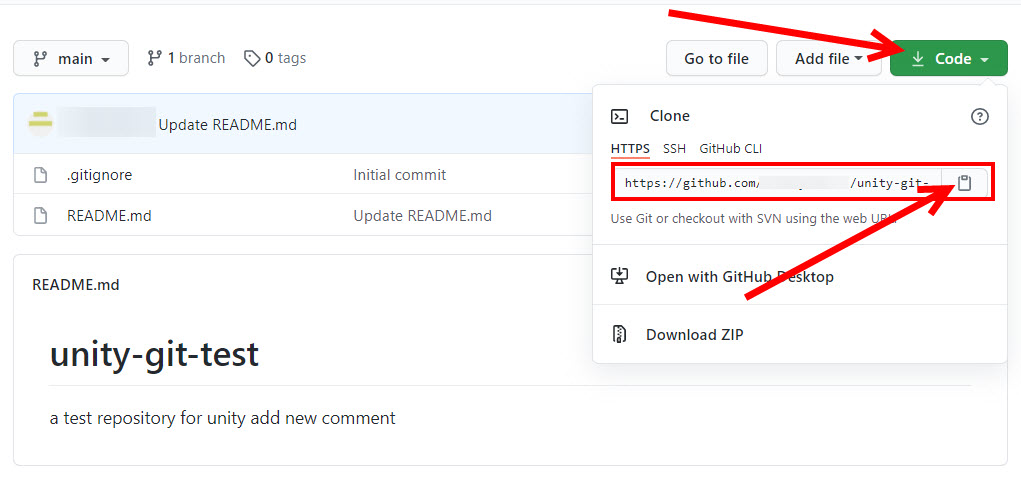Open the README.md file in list
Image resolution: width=1021 pixels, height=492 pixels.
click(109, 215)
